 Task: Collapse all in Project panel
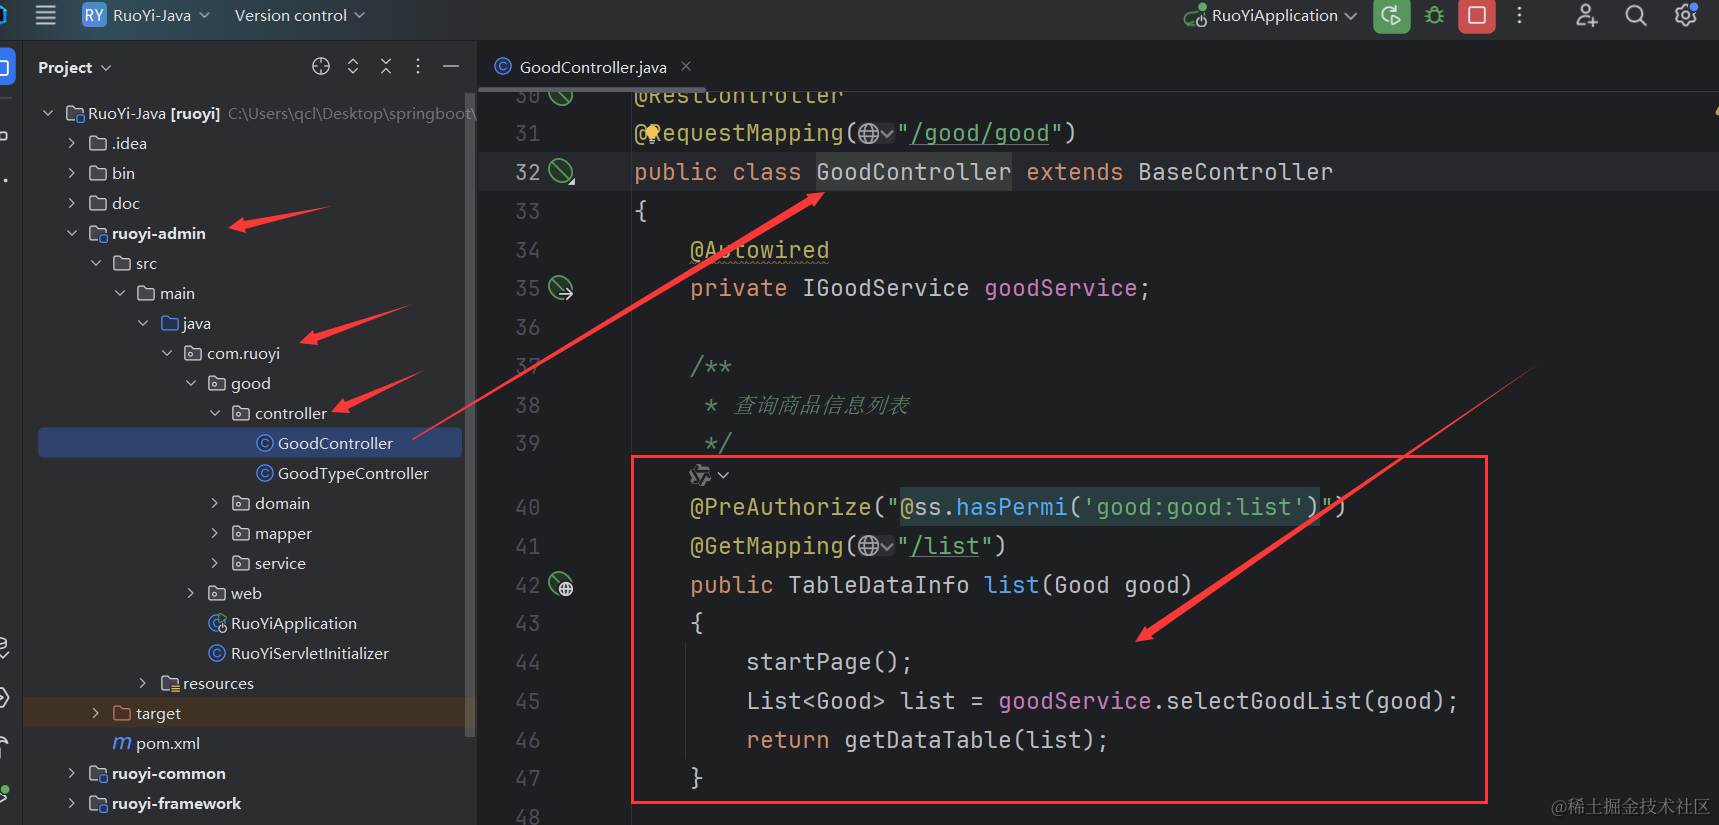pyautogui.click(x=386, y=67)
